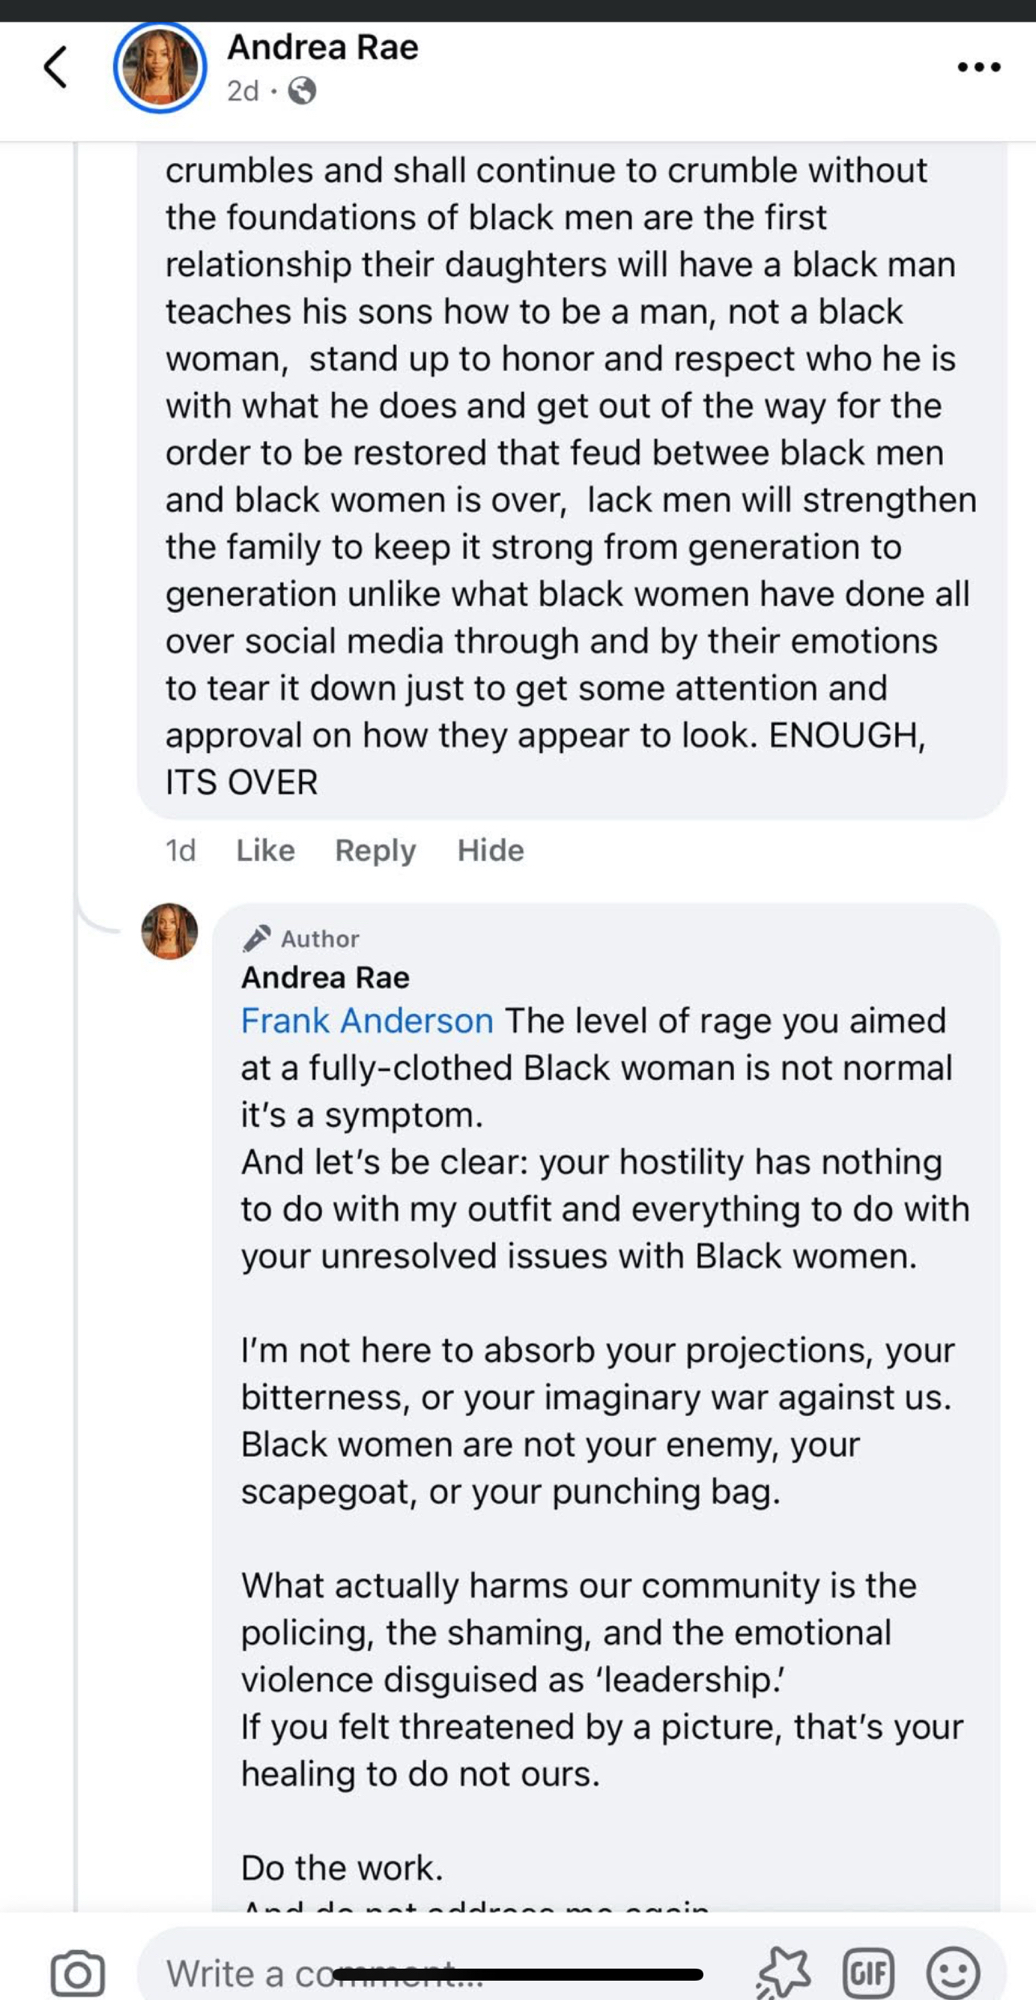
Task: Reply to Frank Anderson's comment
Action: pyautogui.click(x=375, y=850)
